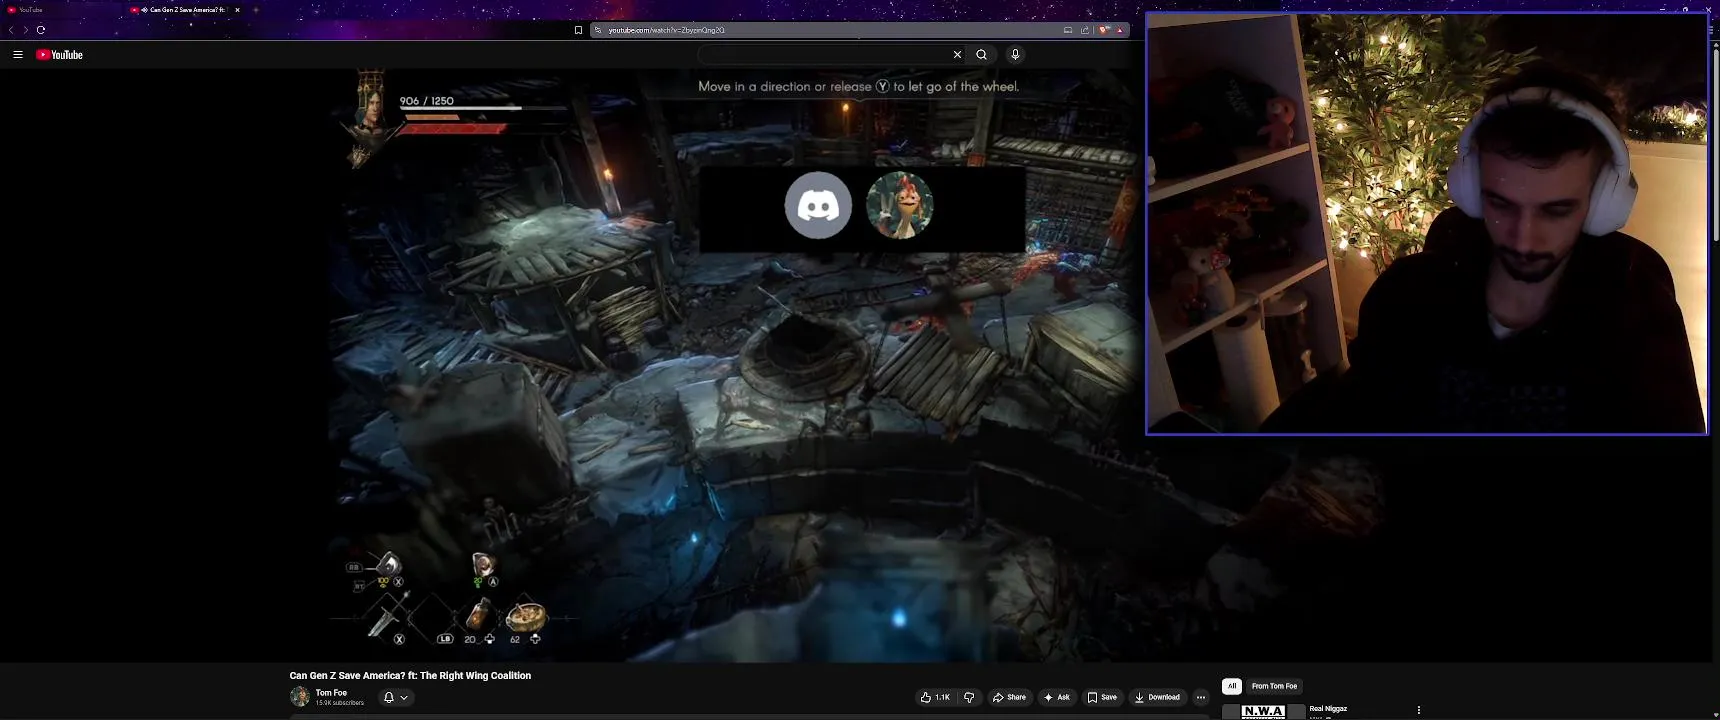Click the Discord logo in the overlay

(818, 206)
